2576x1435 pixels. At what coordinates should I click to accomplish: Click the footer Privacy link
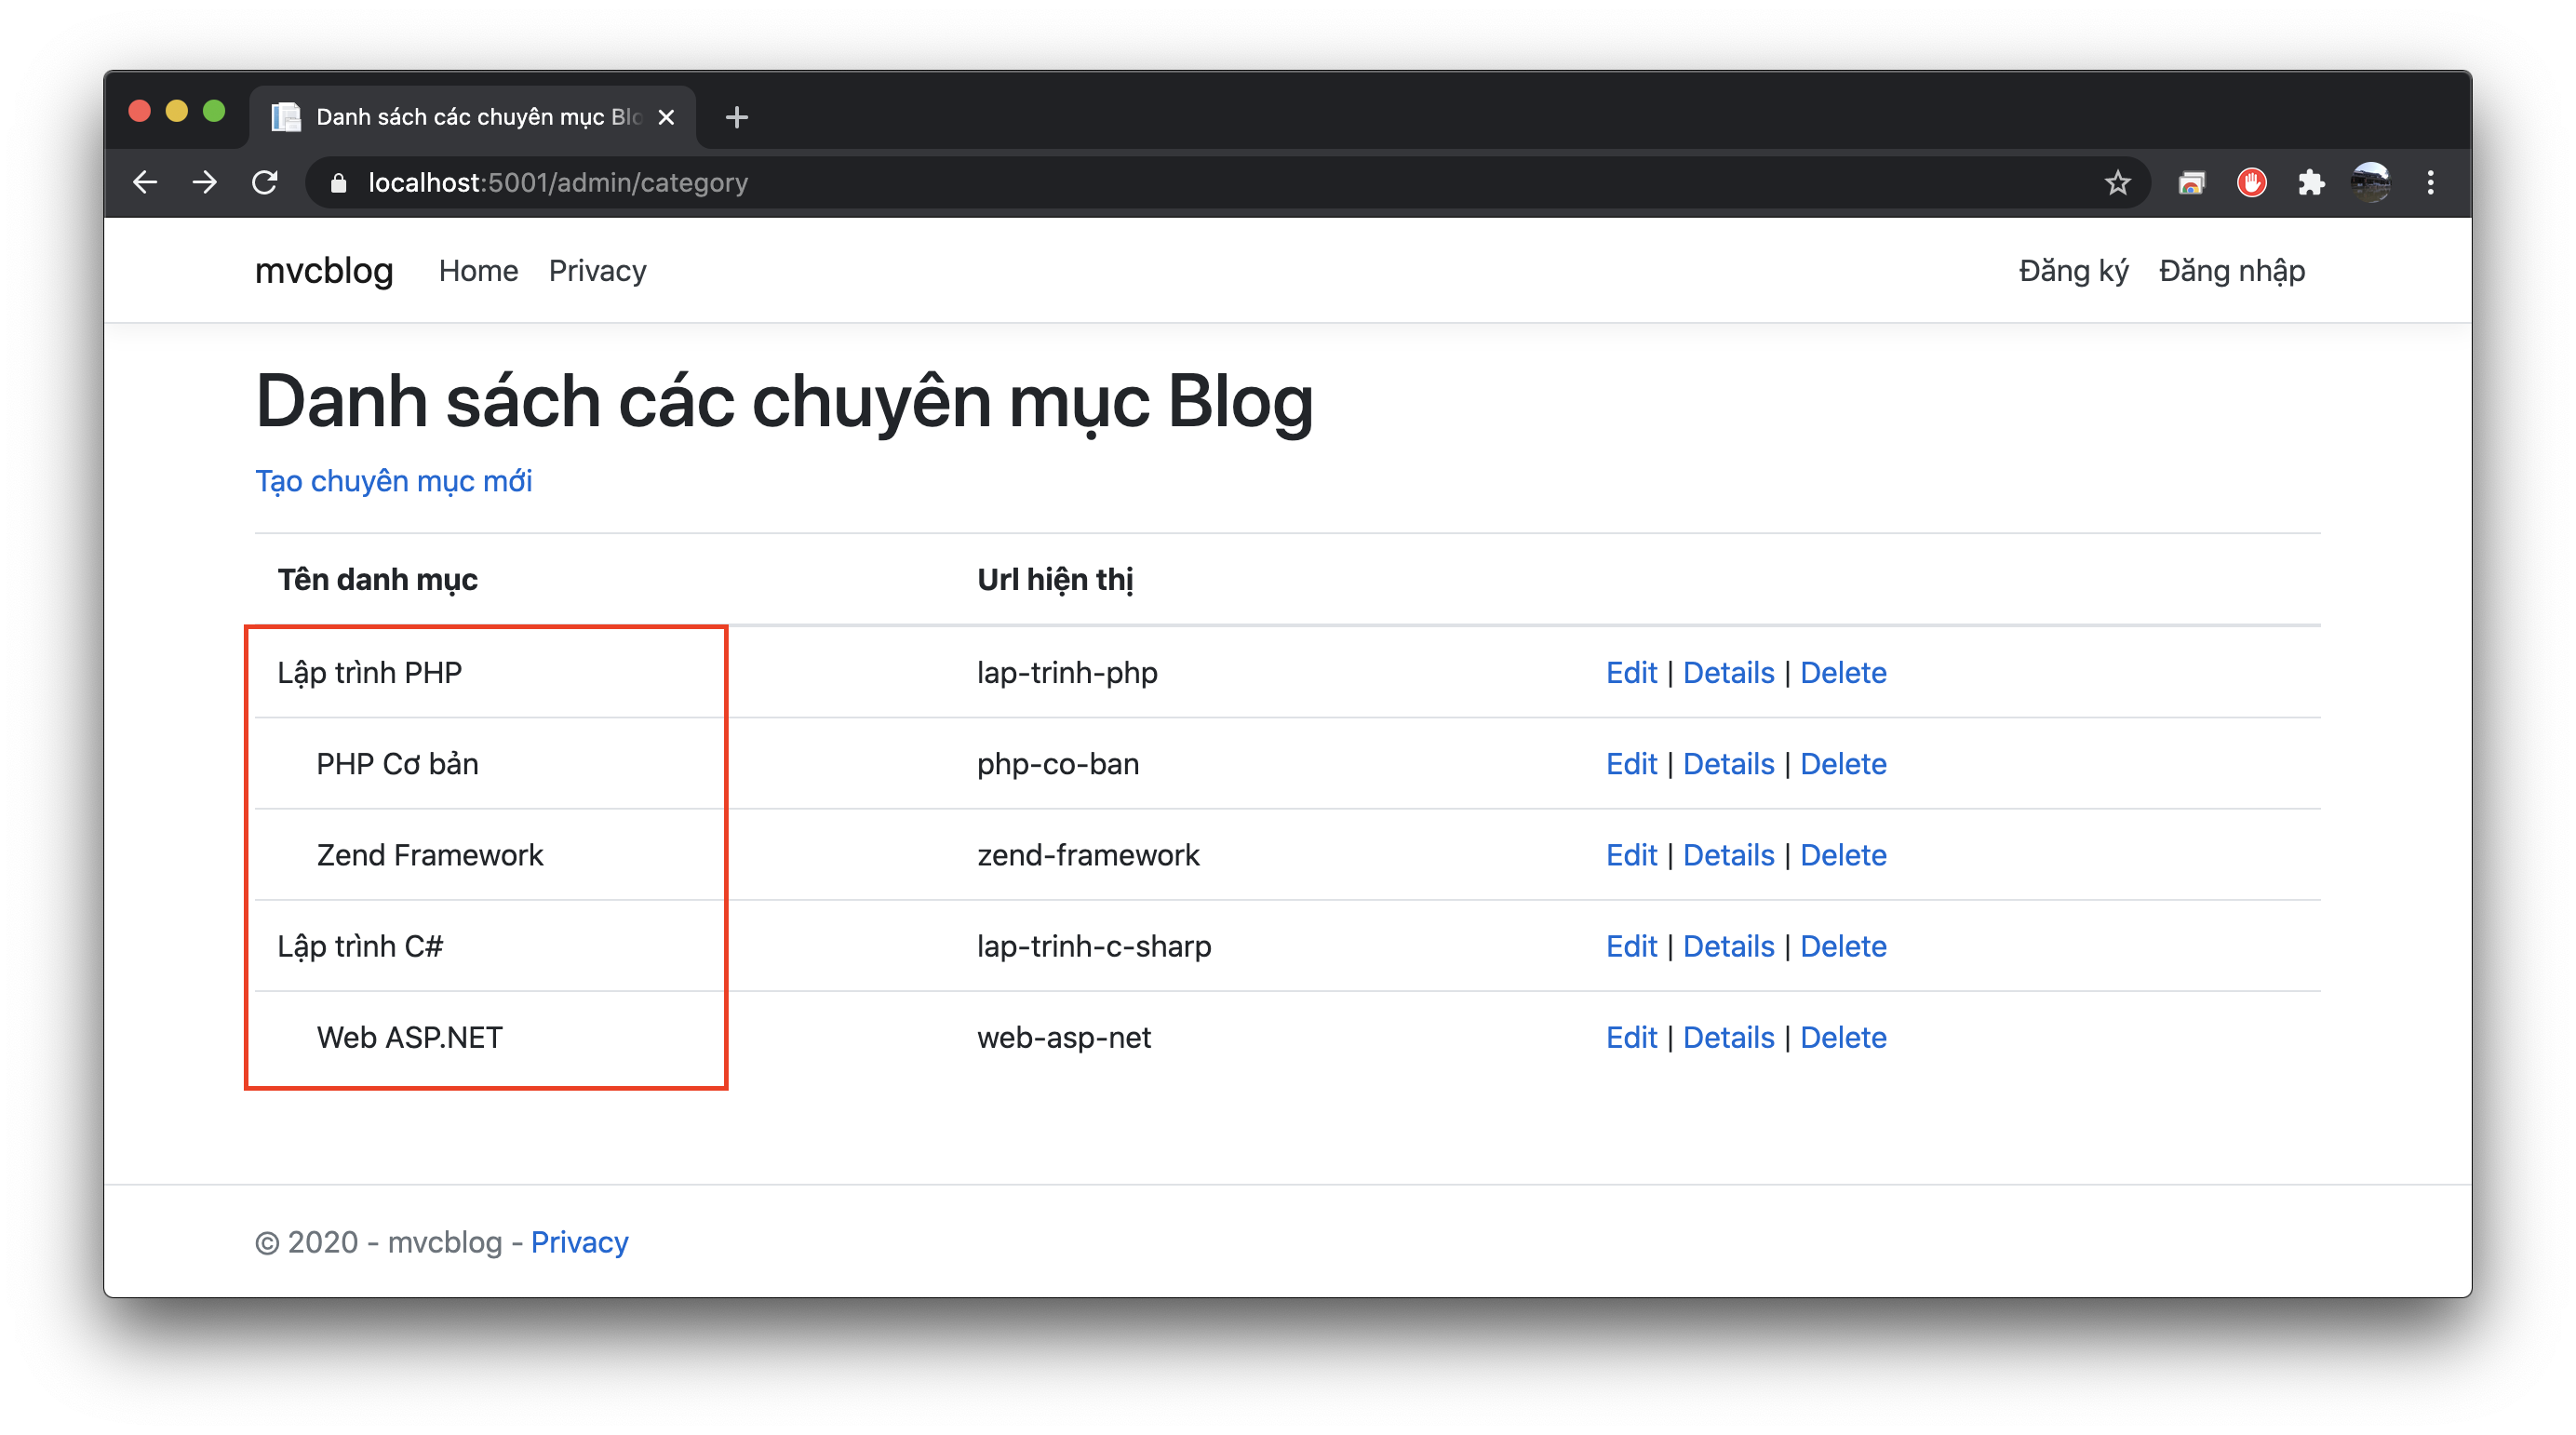(579, 1242)
